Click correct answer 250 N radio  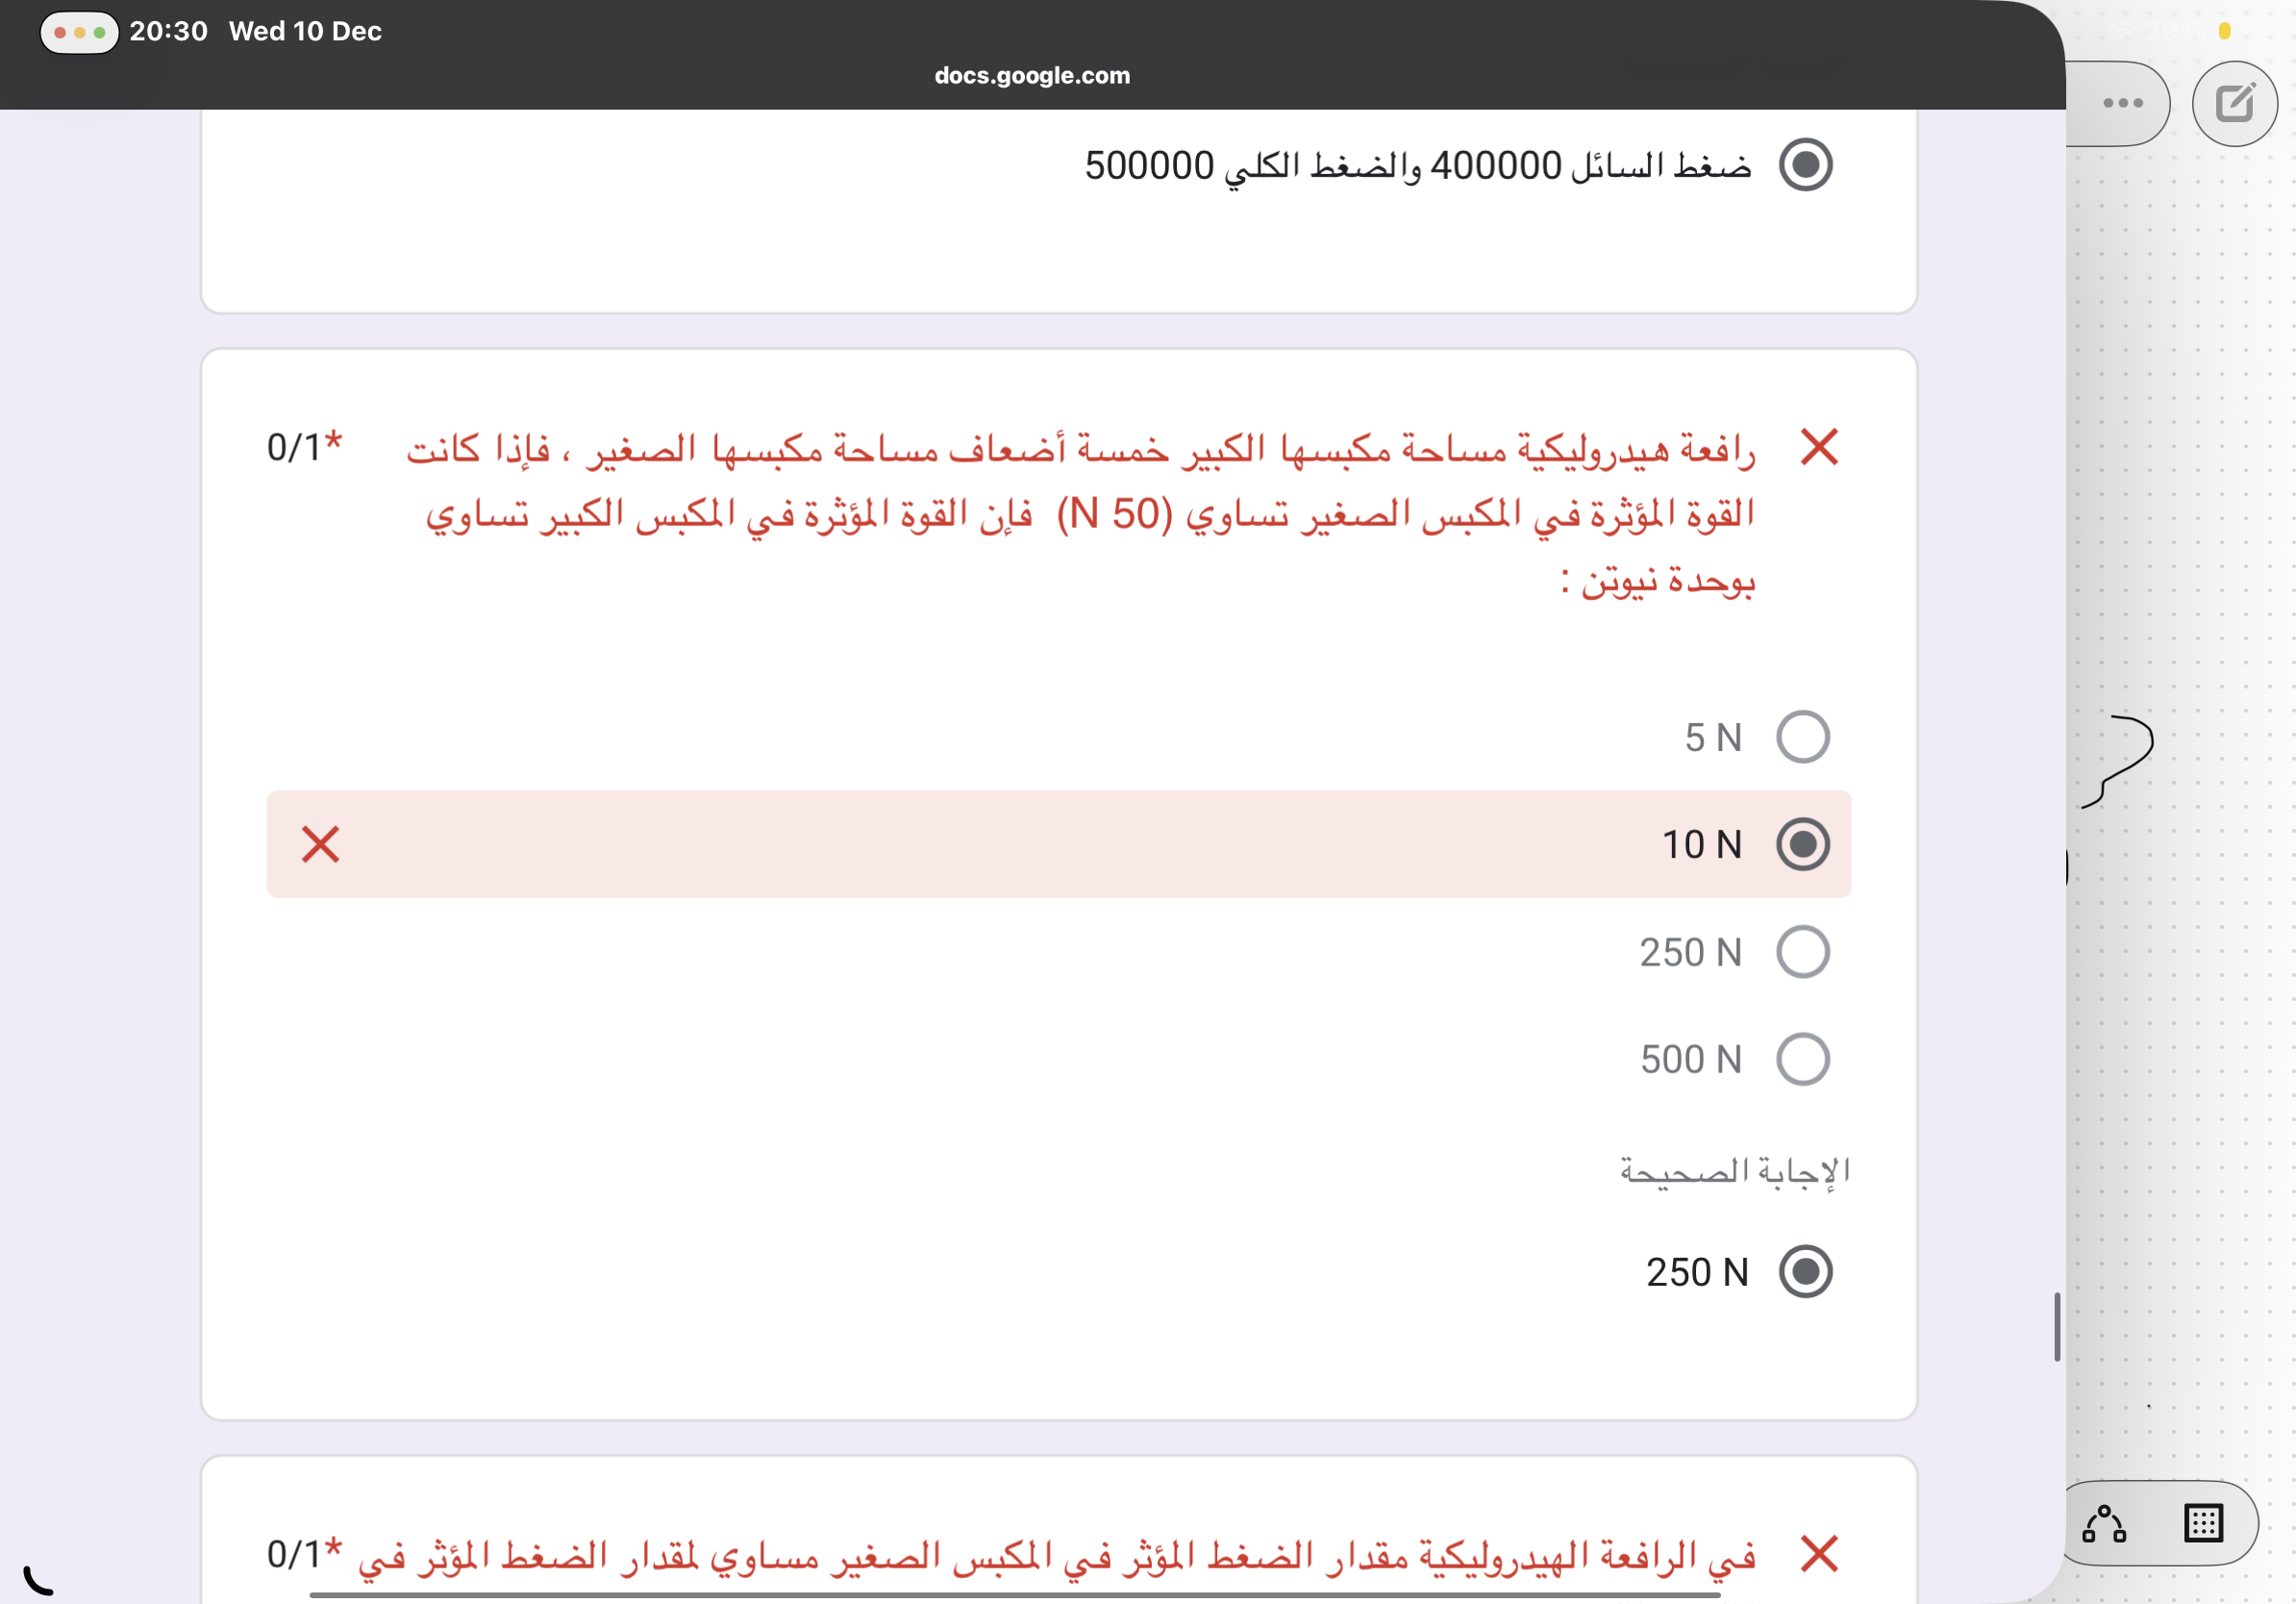click(1805, 1271)
